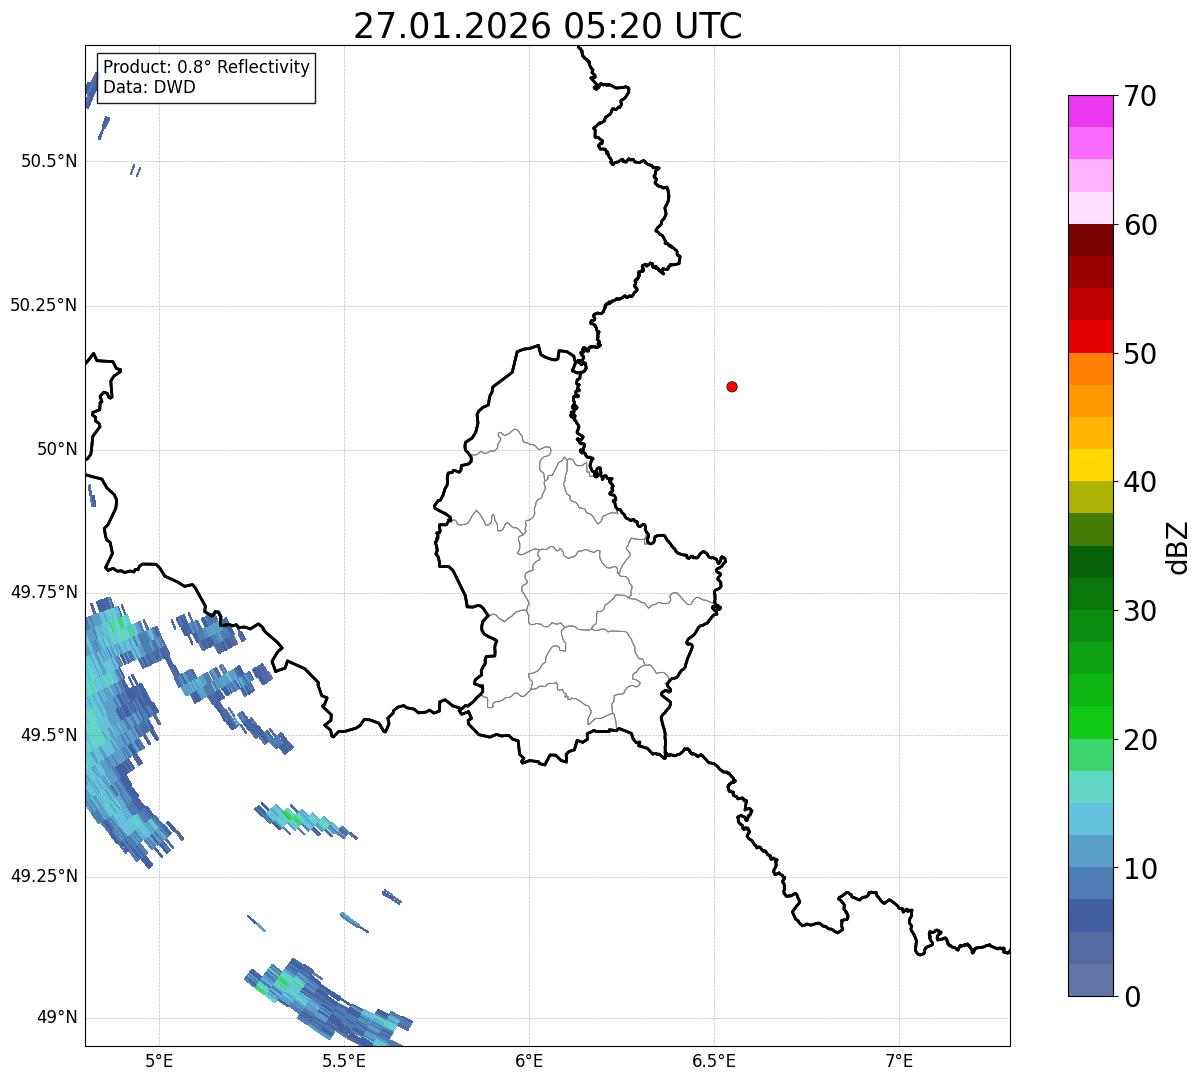This screenshot has height=1081, width=1202.
Task: Click the dBZ colorbar axis label
Action: tap(1178, 547)
